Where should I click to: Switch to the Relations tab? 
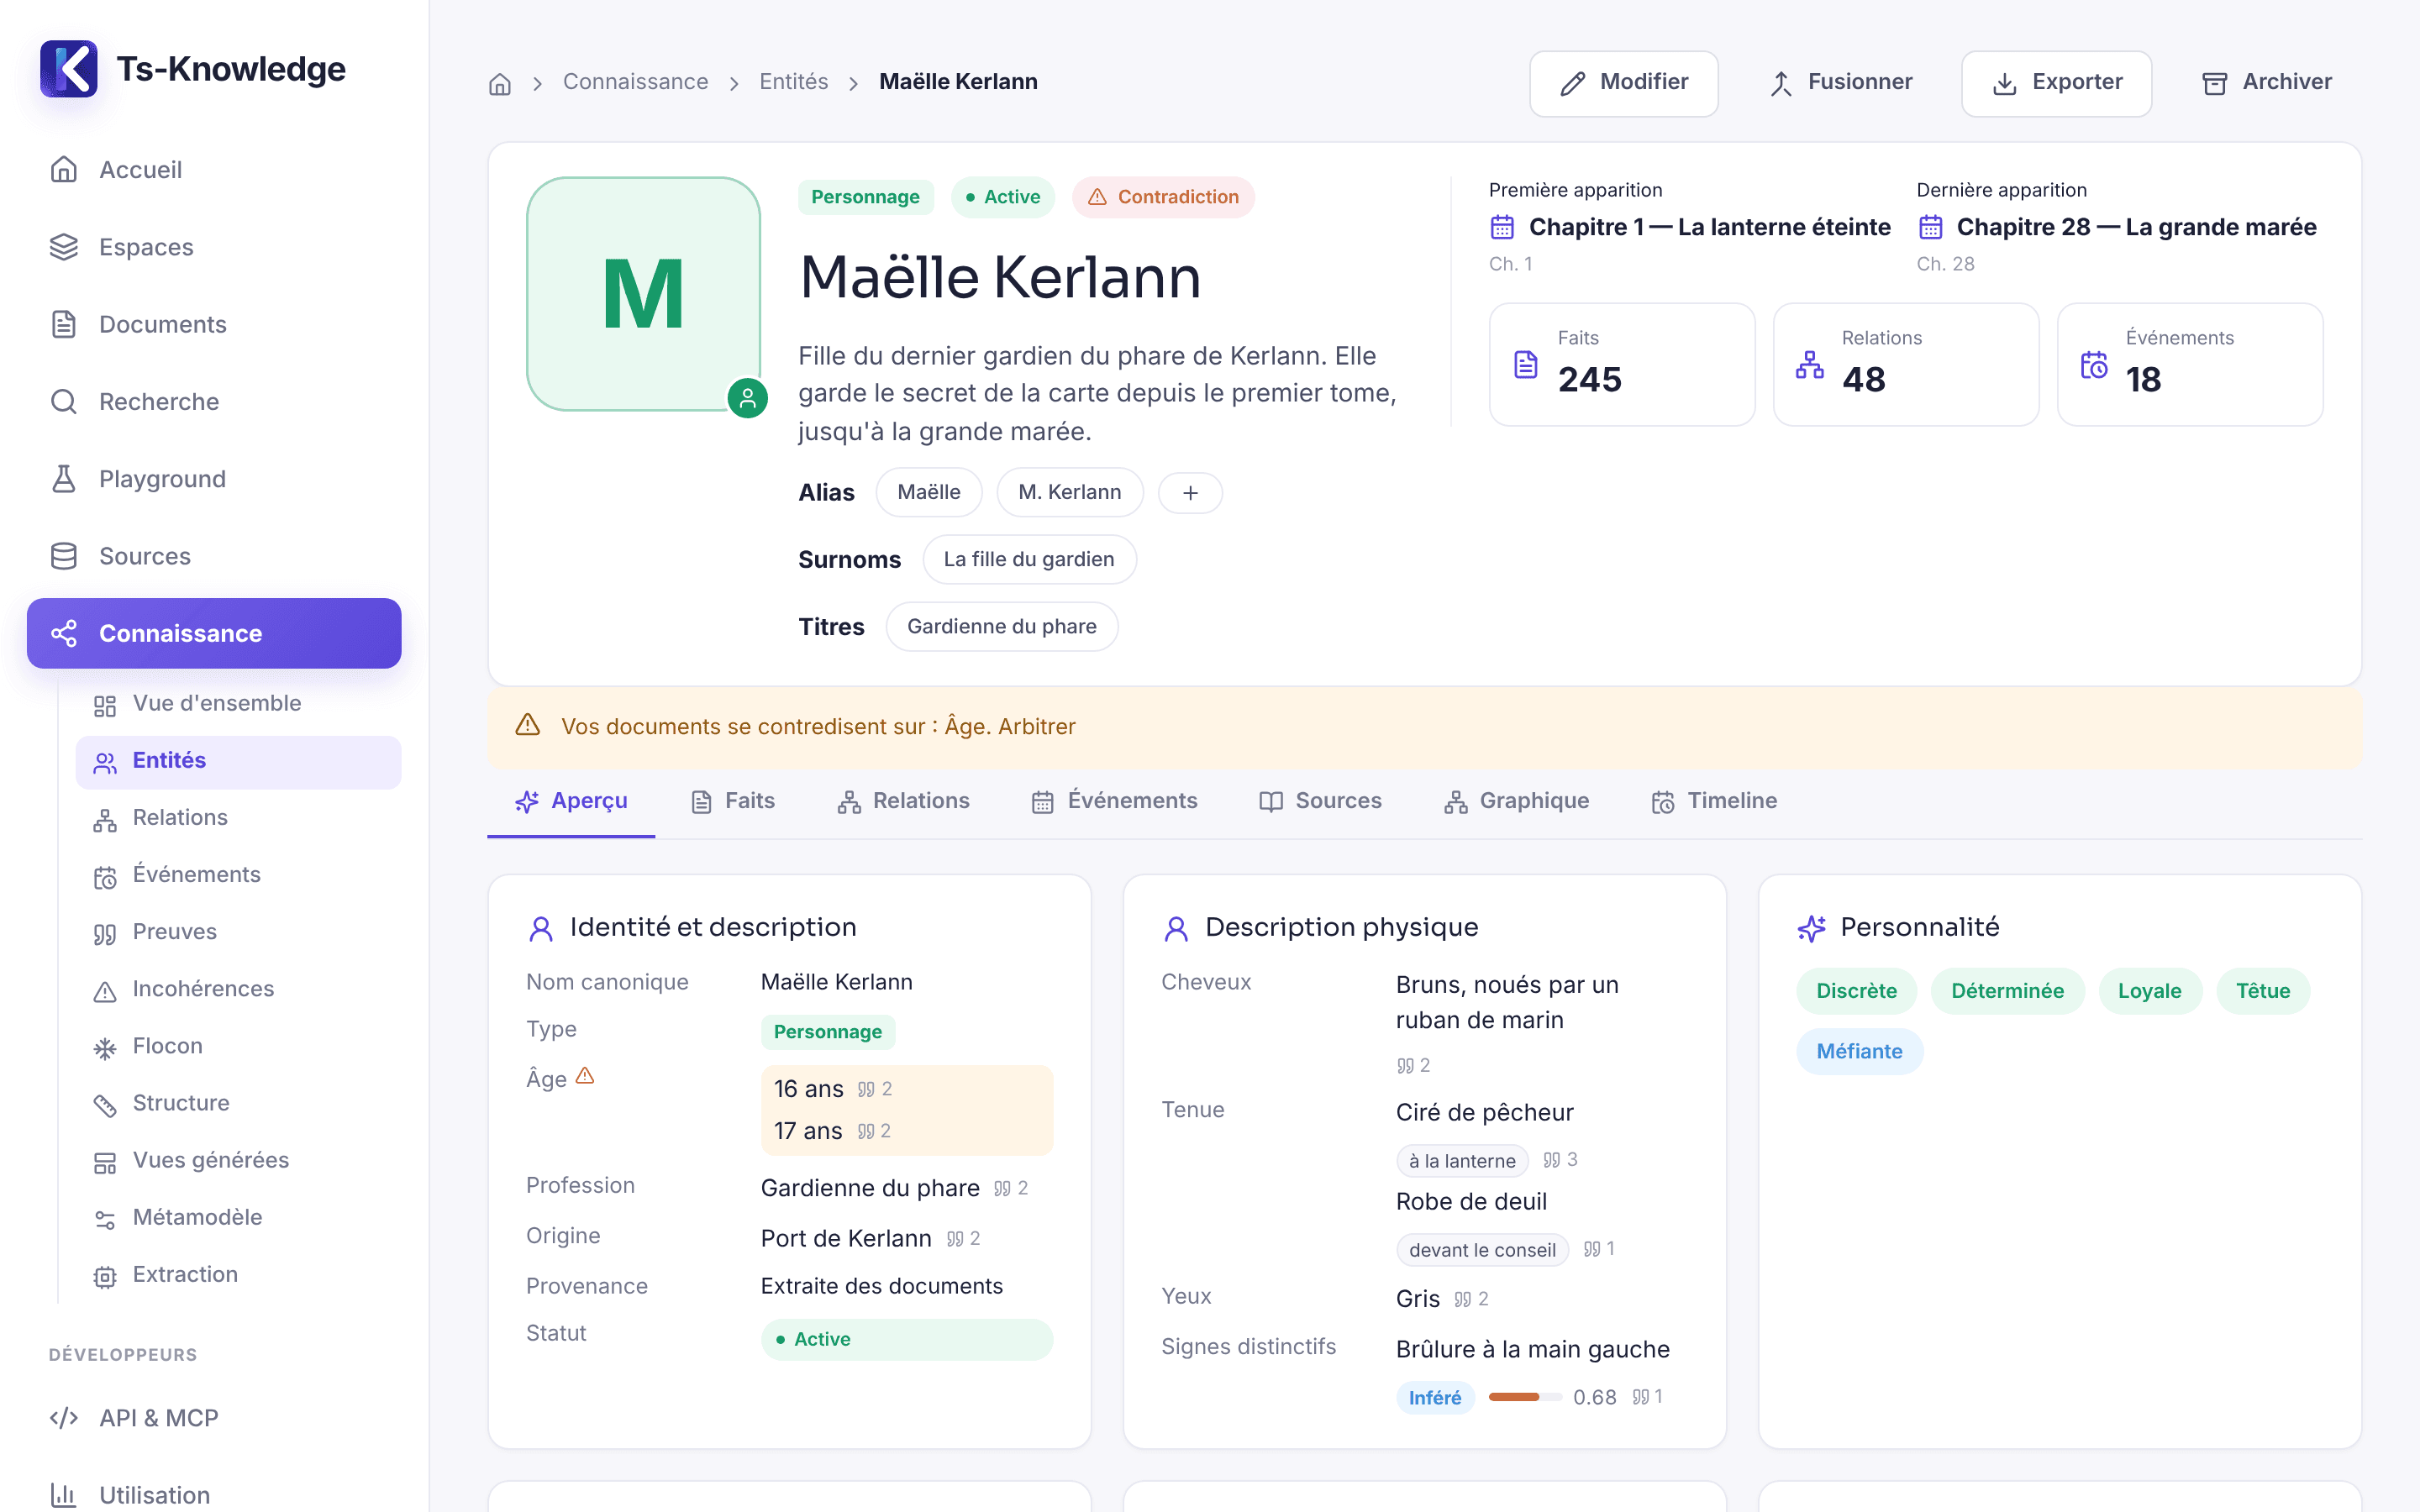click(x=903, y=801)
